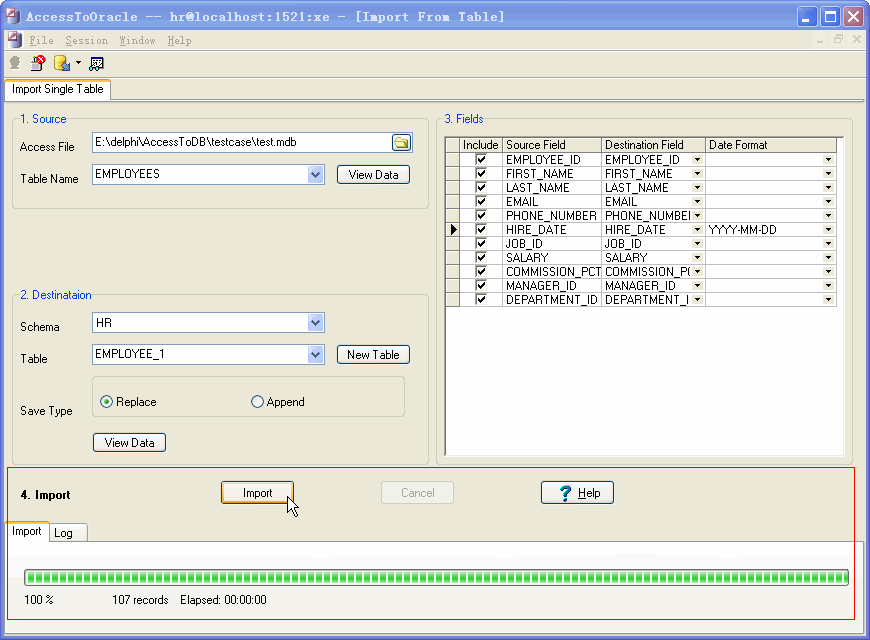Click the inner window minimize icon
This screenshot has width=870, height=640.
click(820, 40)
